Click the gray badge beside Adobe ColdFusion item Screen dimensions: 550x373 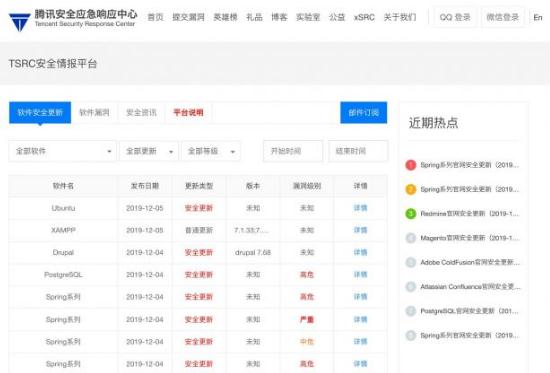[x=411, y=262]
